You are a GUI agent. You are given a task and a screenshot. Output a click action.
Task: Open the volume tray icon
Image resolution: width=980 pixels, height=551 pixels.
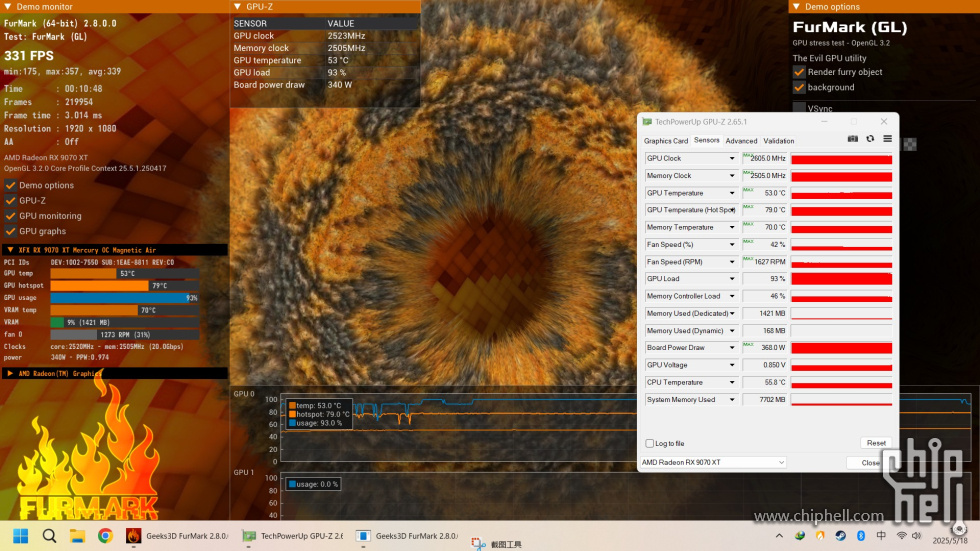(917, 536)
